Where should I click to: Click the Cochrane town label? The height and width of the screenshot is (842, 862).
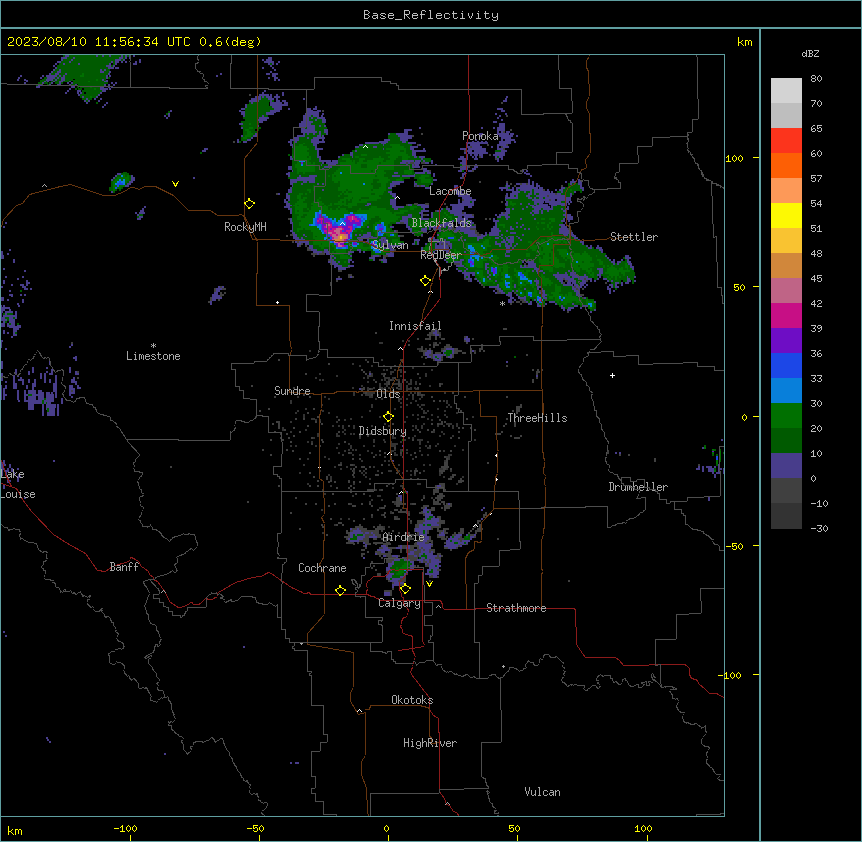[322, 568]
